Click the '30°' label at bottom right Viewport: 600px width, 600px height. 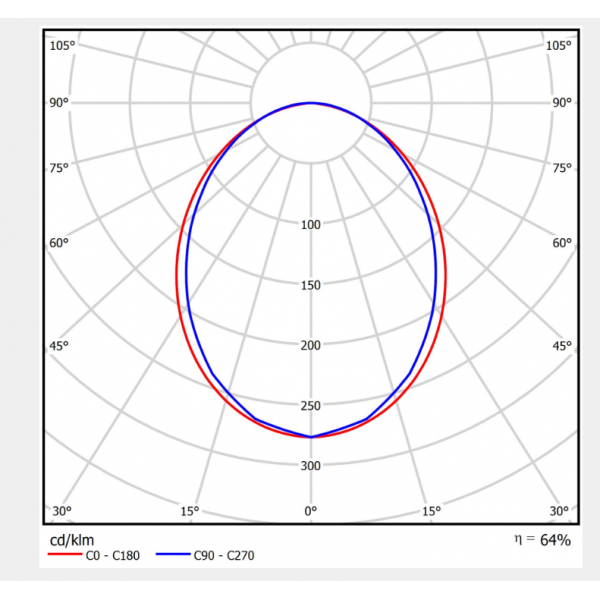coord(559,511)
